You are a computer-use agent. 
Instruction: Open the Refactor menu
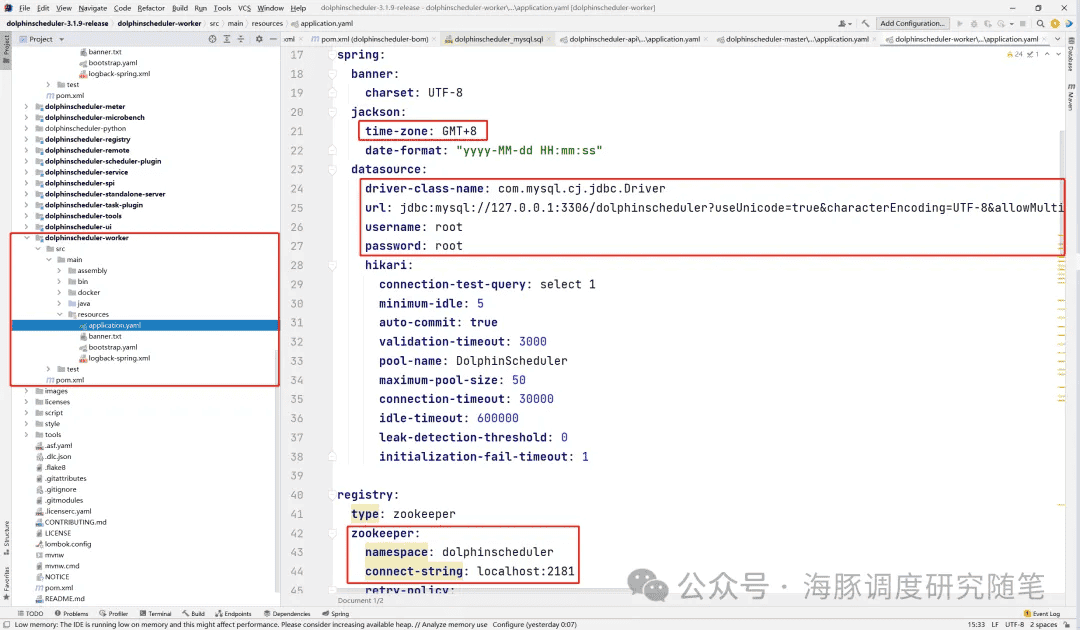(151, 8)
